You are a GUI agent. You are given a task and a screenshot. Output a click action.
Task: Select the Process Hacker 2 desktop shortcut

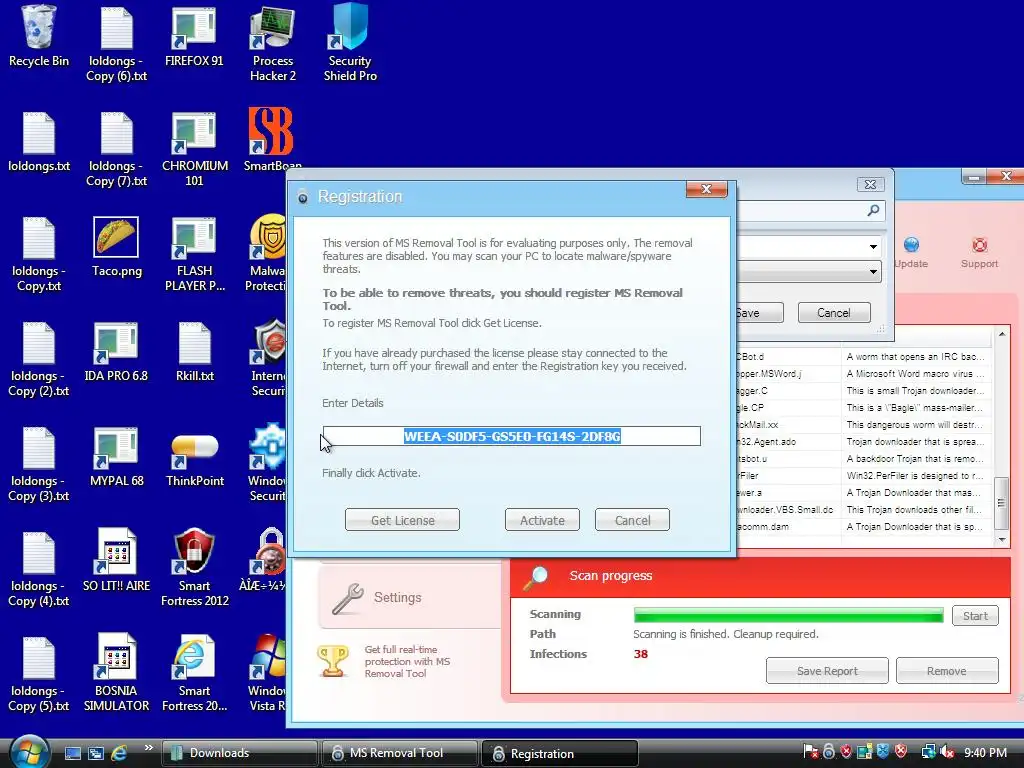(x=273, y=43)
